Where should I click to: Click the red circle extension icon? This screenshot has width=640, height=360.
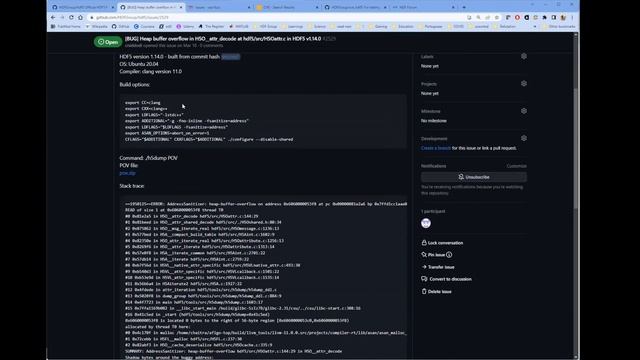point(517,18)
